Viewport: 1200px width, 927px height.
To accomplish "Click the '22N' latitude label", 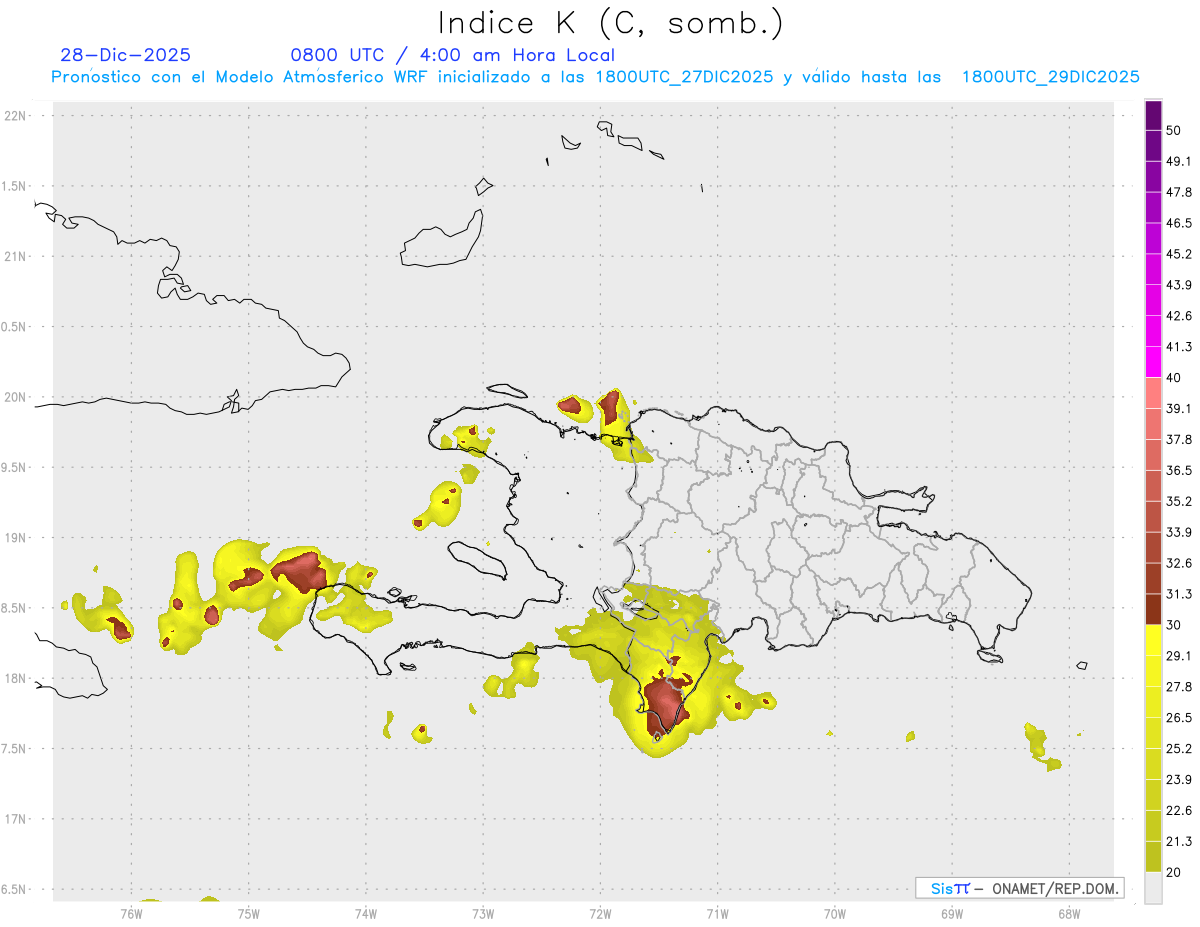I will [14, 115].
